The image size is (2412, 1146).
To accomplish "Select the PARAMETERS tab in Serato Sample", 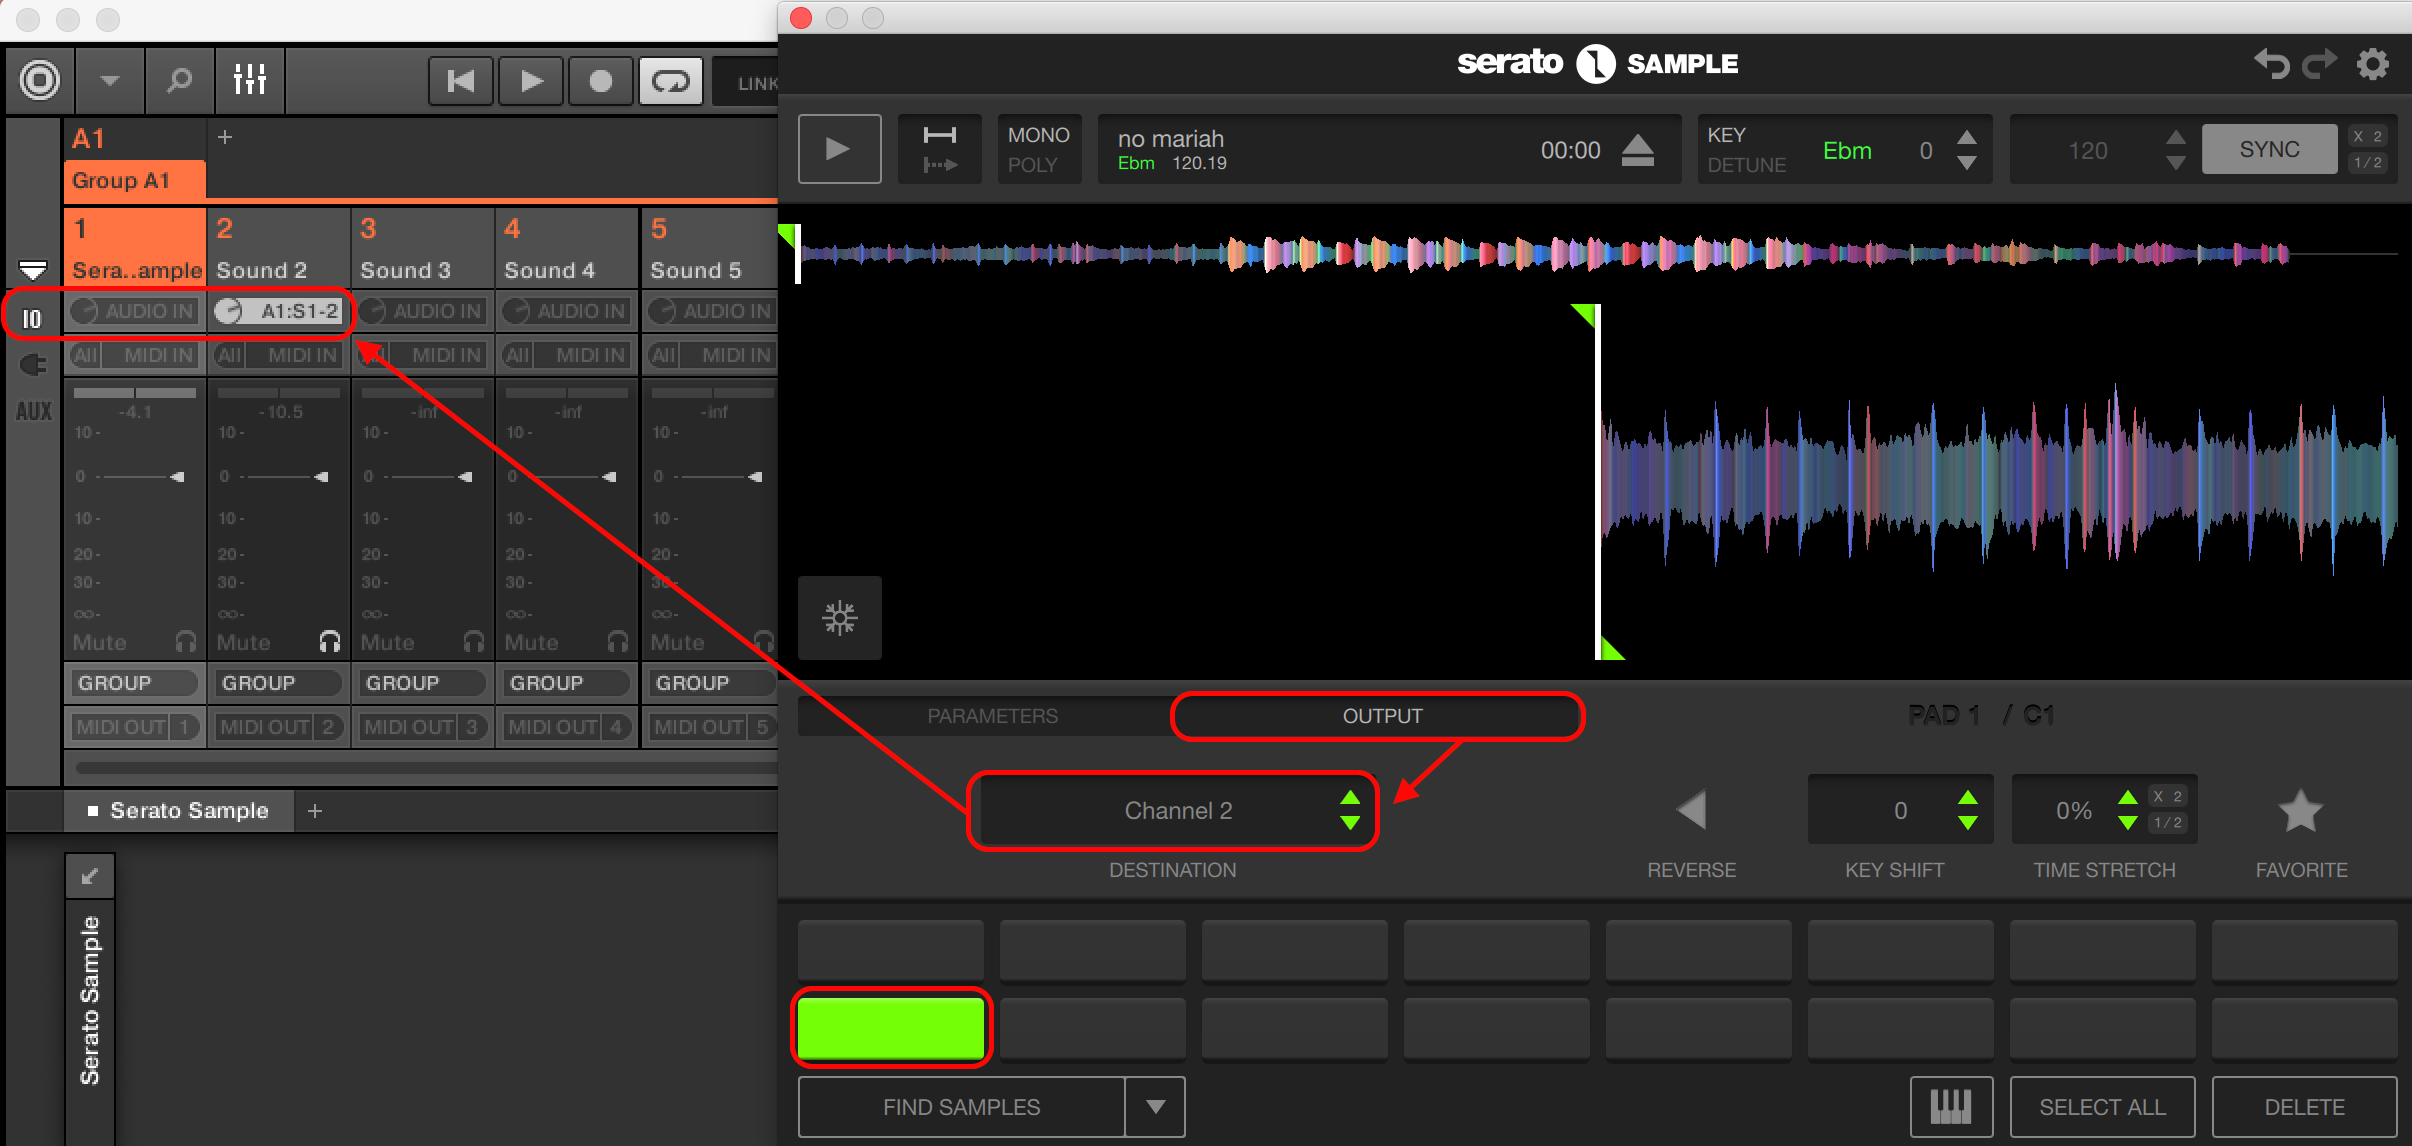I will pos(992,715).
